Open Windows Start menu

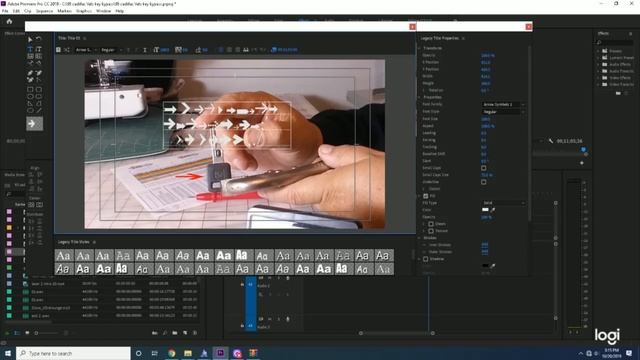(8, 353)
